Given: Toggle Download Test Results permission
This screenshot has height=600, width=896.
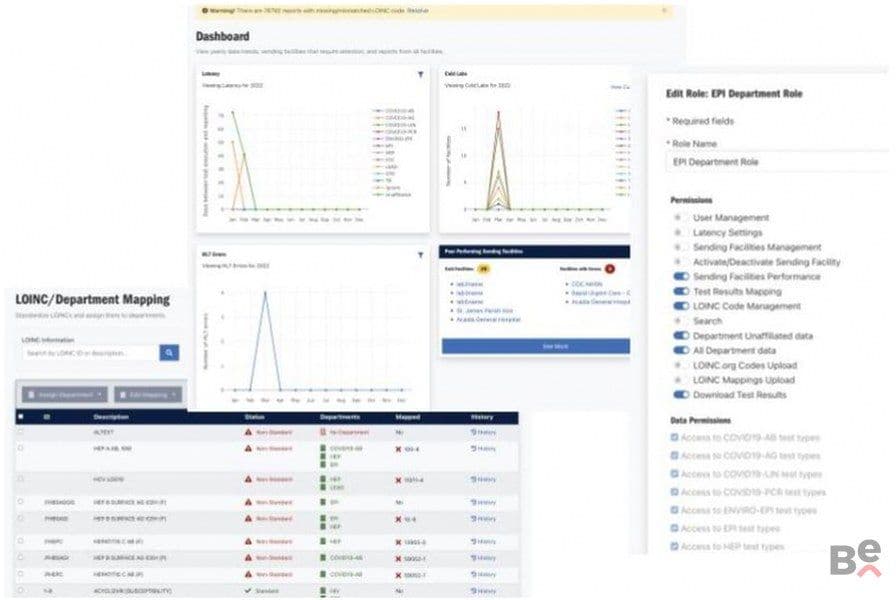Looking at the screenshot, I should 681,395.
